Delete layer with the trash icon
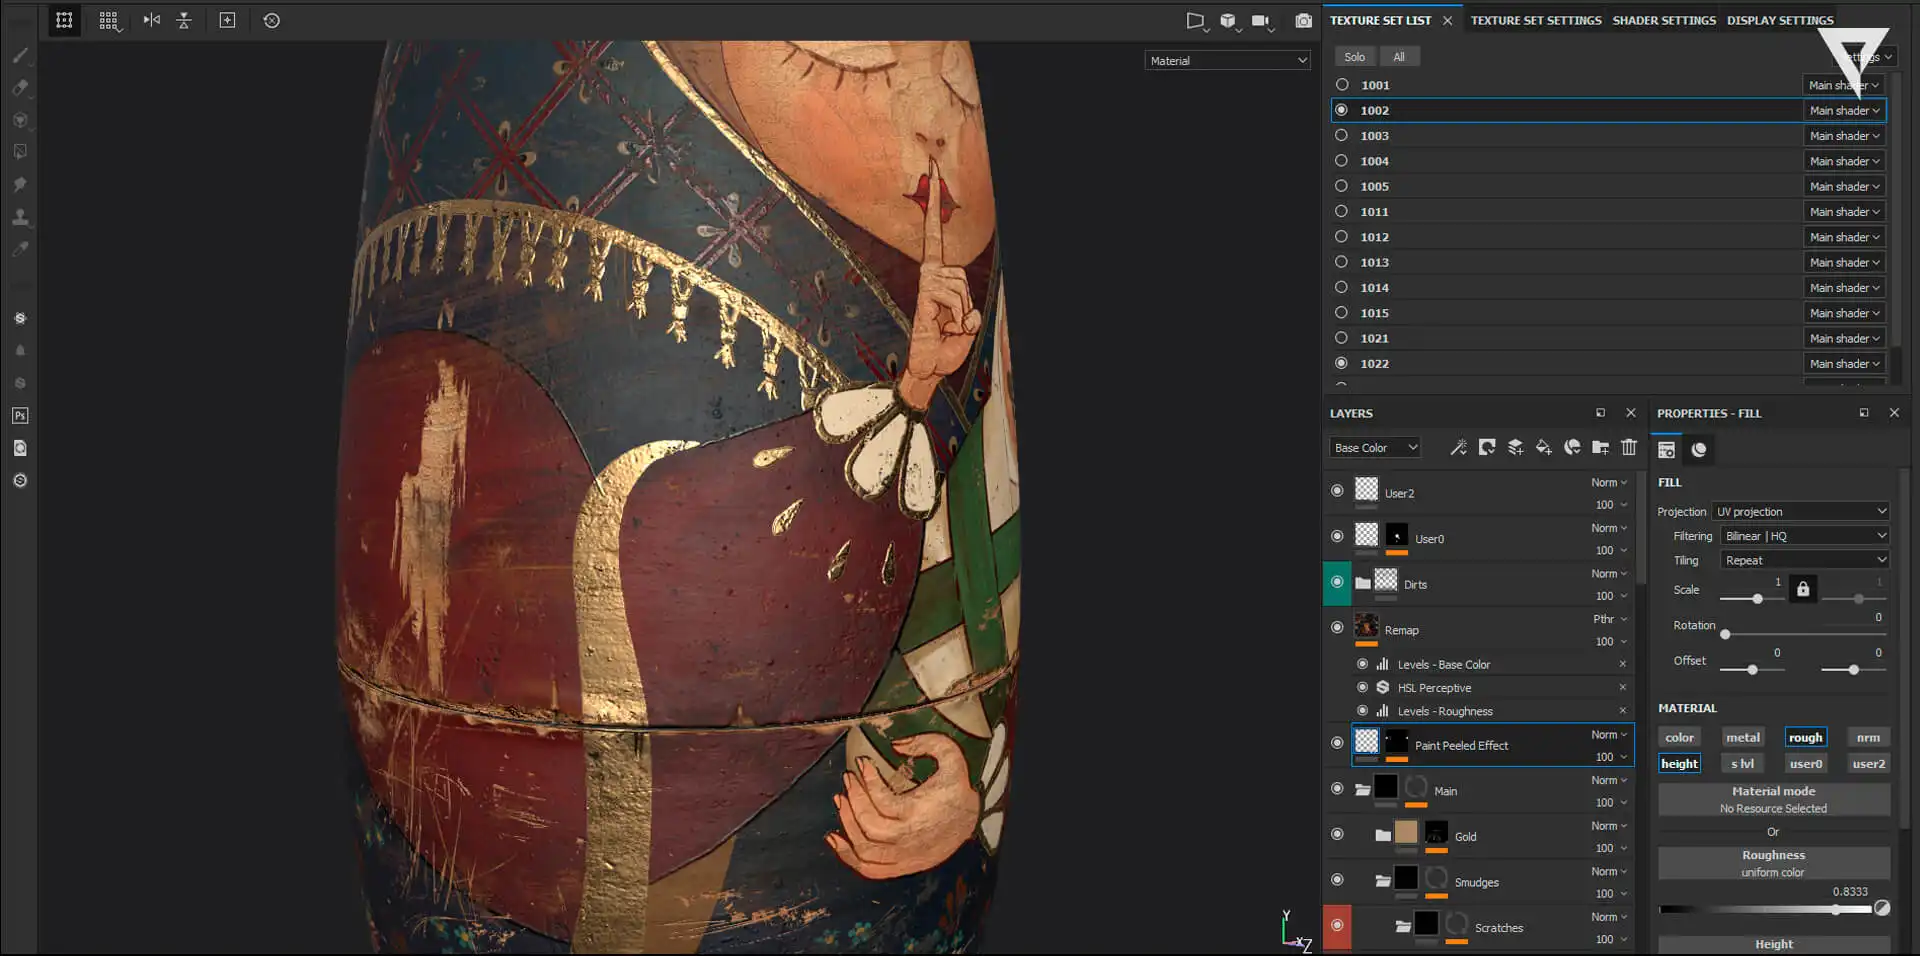Image resolution: width=1920 pixels, height=956 pixels. point(1629,448)
